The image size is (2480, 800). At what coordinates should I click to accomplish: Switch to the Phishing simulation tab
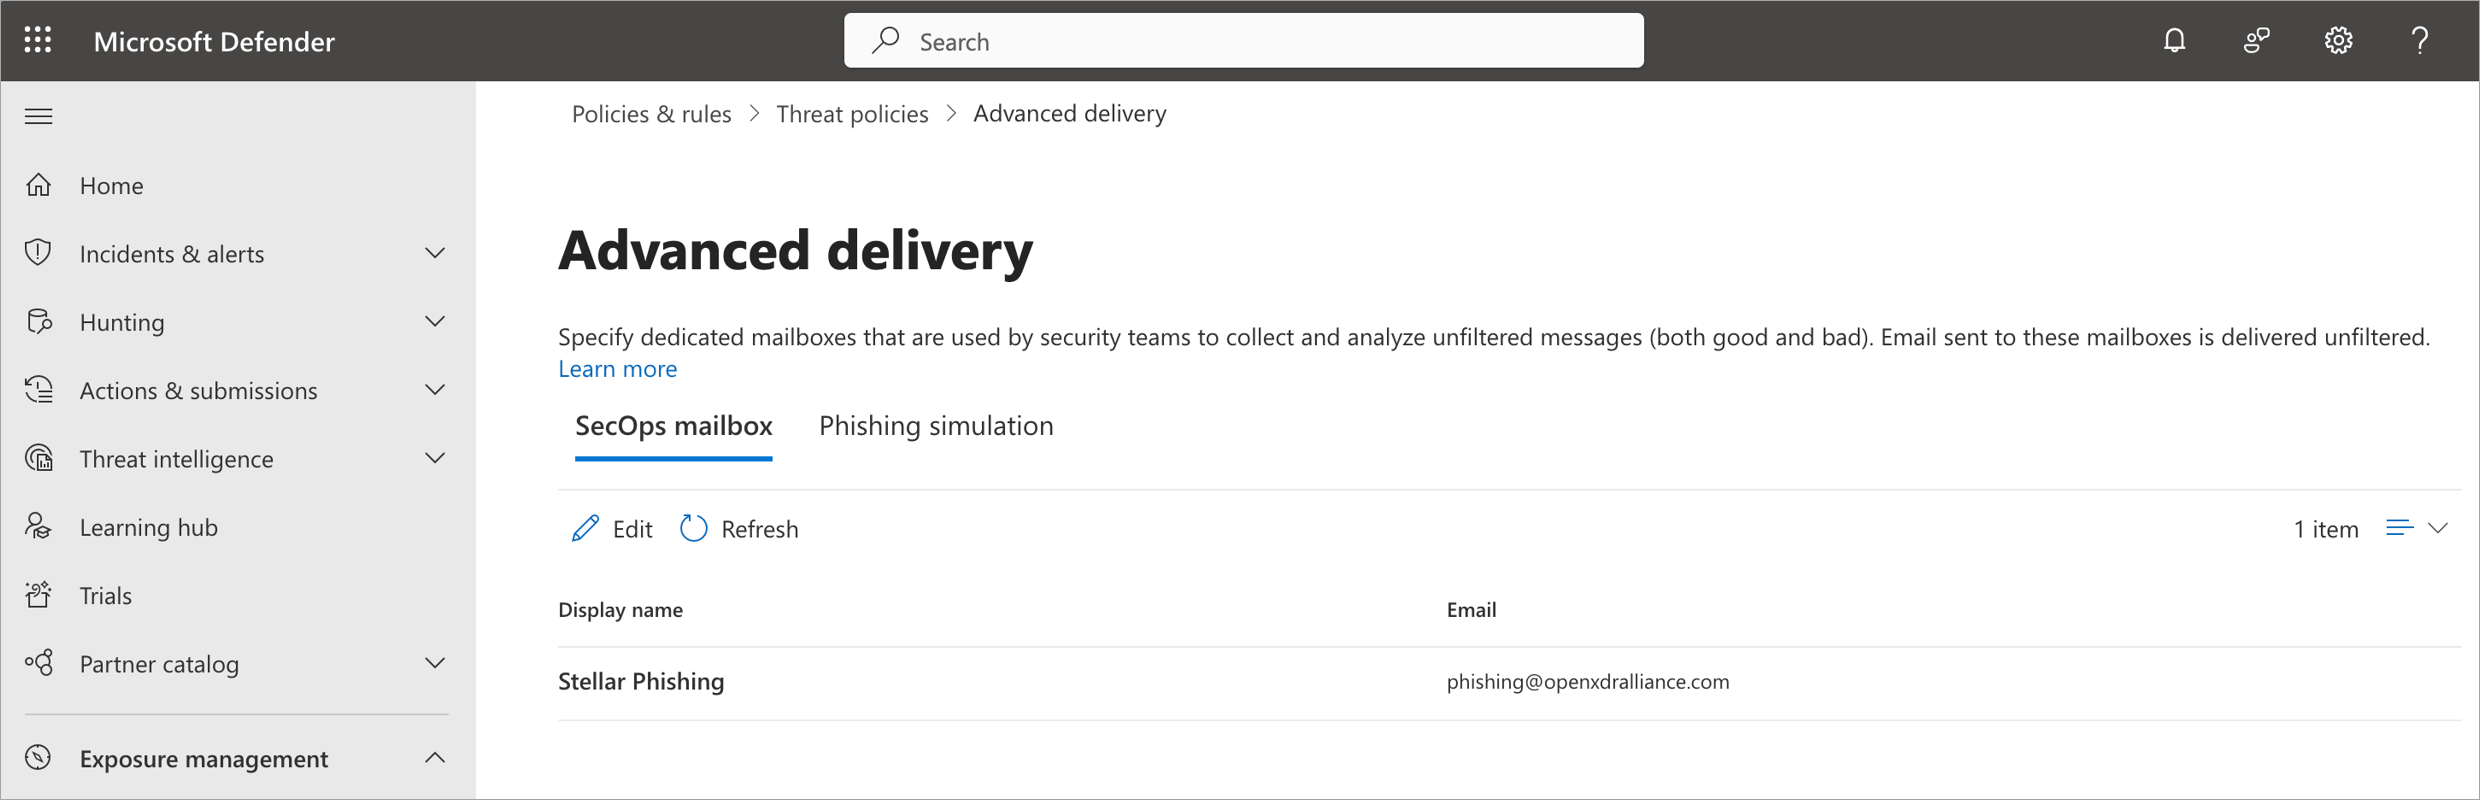point(935,425)
